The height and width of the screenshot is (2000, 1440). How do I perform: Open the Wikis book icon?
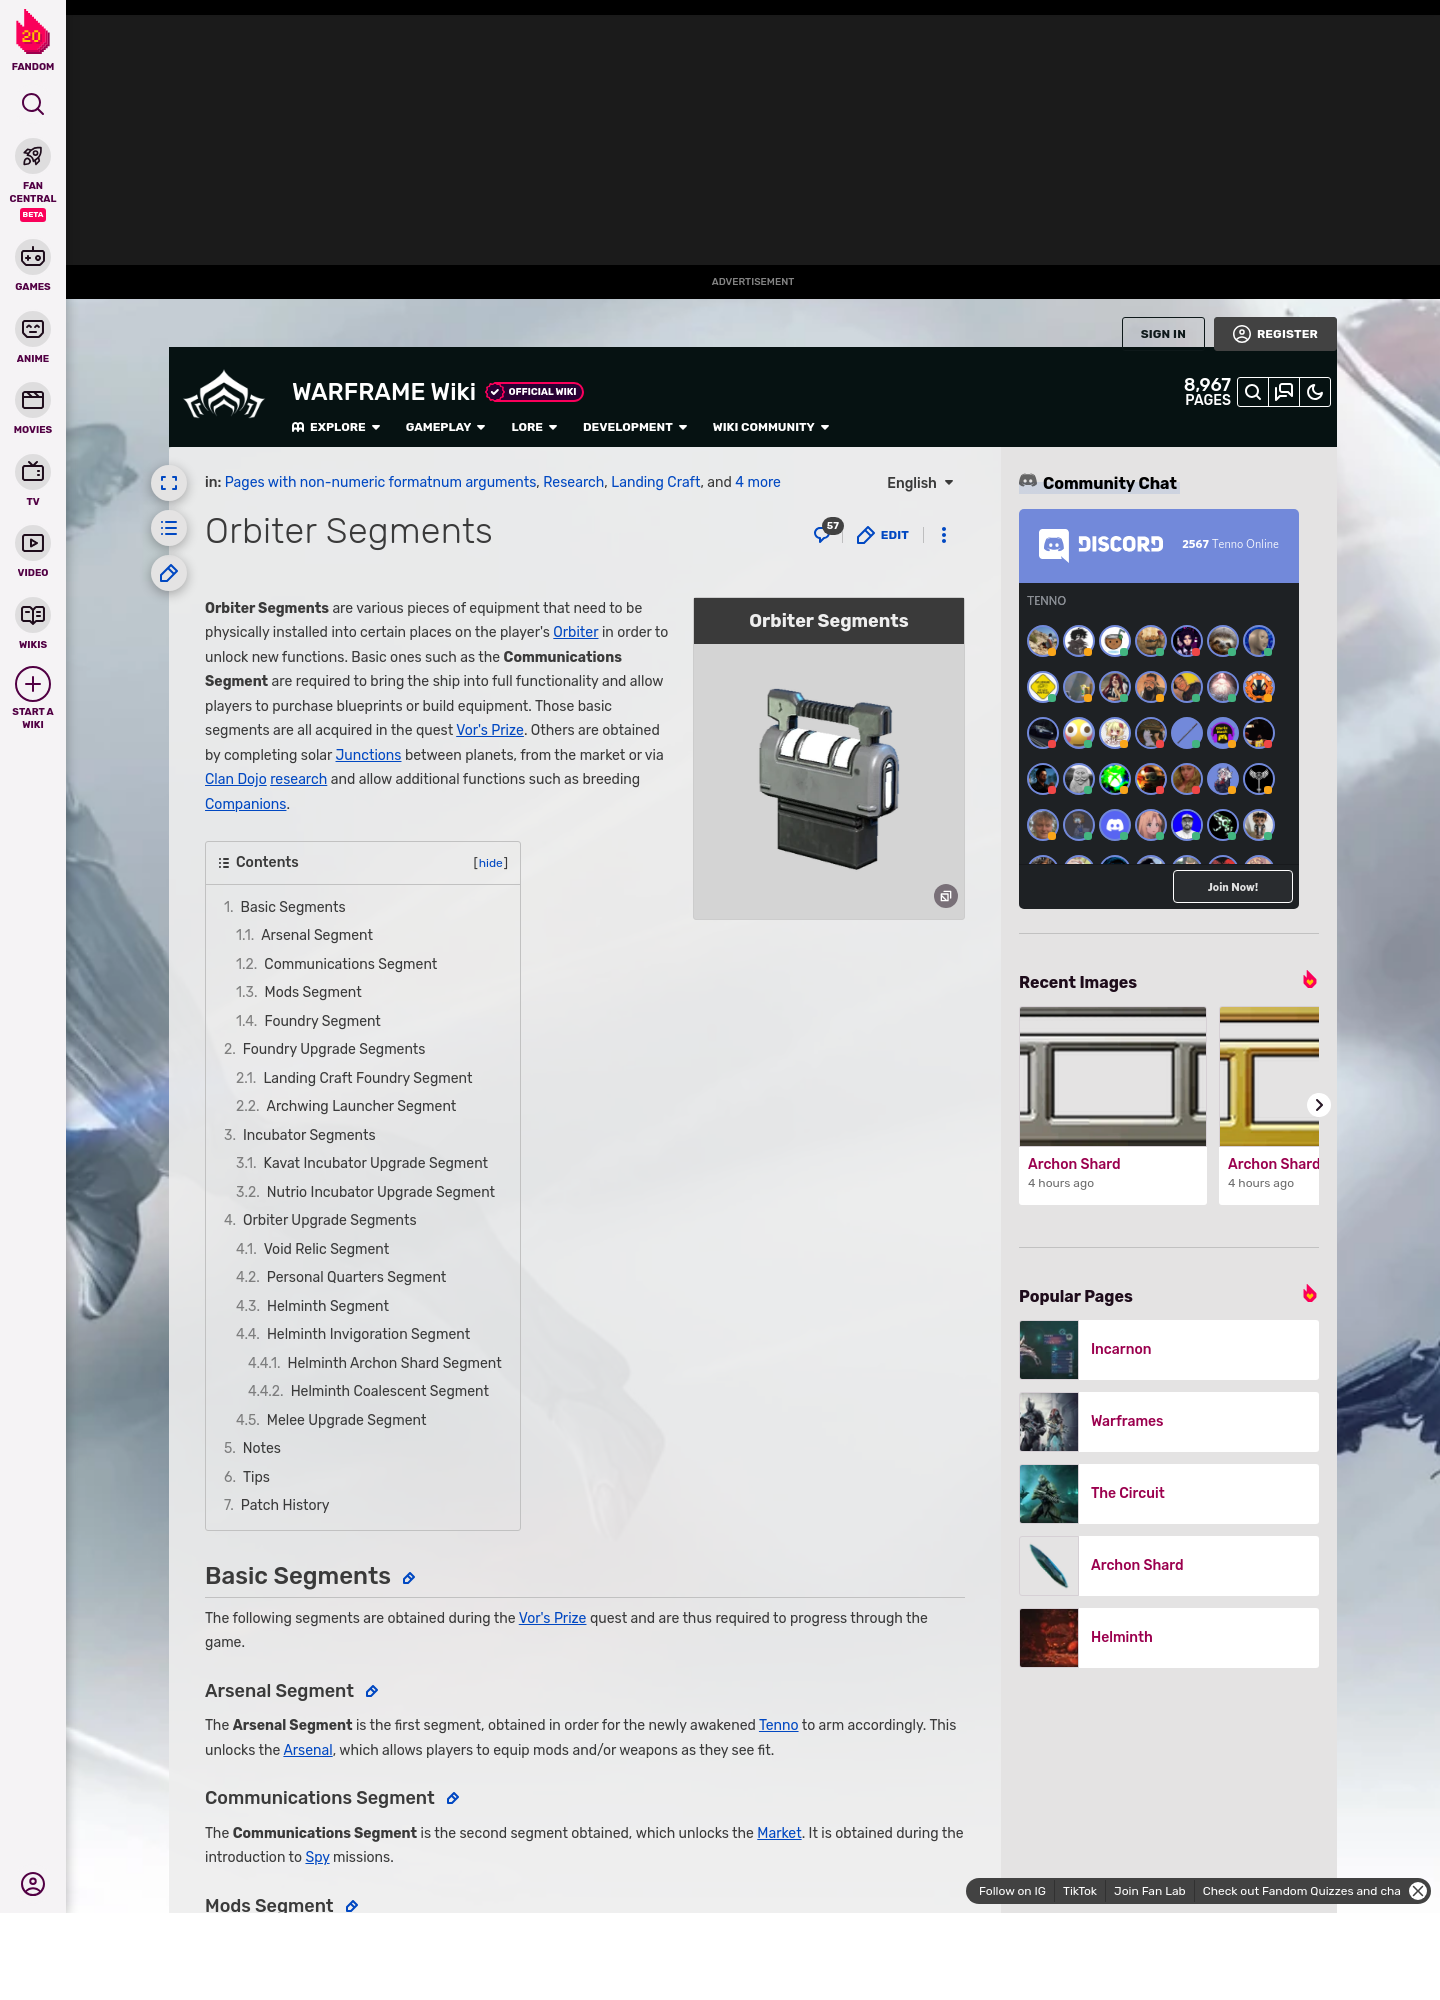(x=33, y=614)
